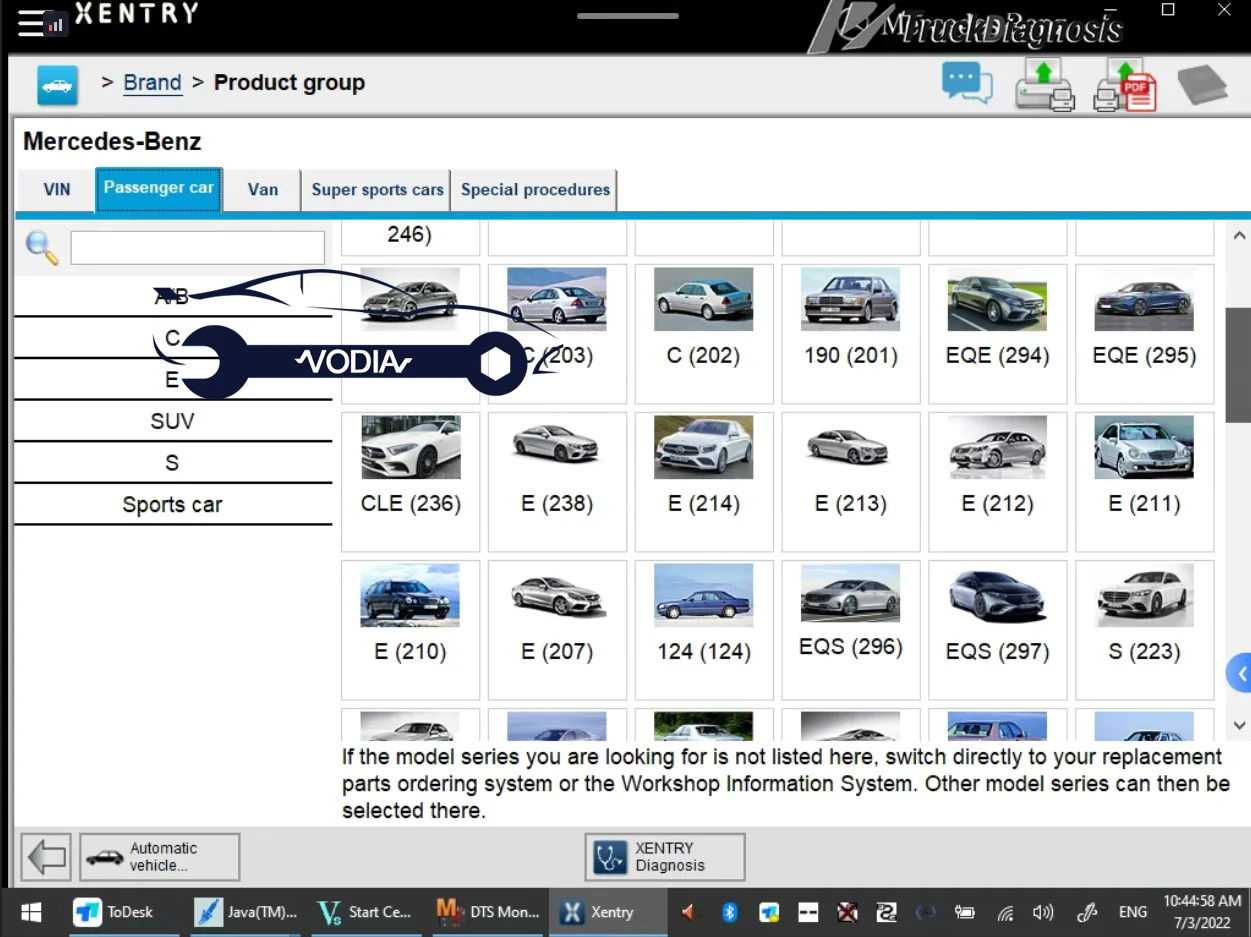Pick the S (223) model card
The image size is (1251, 937).
[1145, 630]
